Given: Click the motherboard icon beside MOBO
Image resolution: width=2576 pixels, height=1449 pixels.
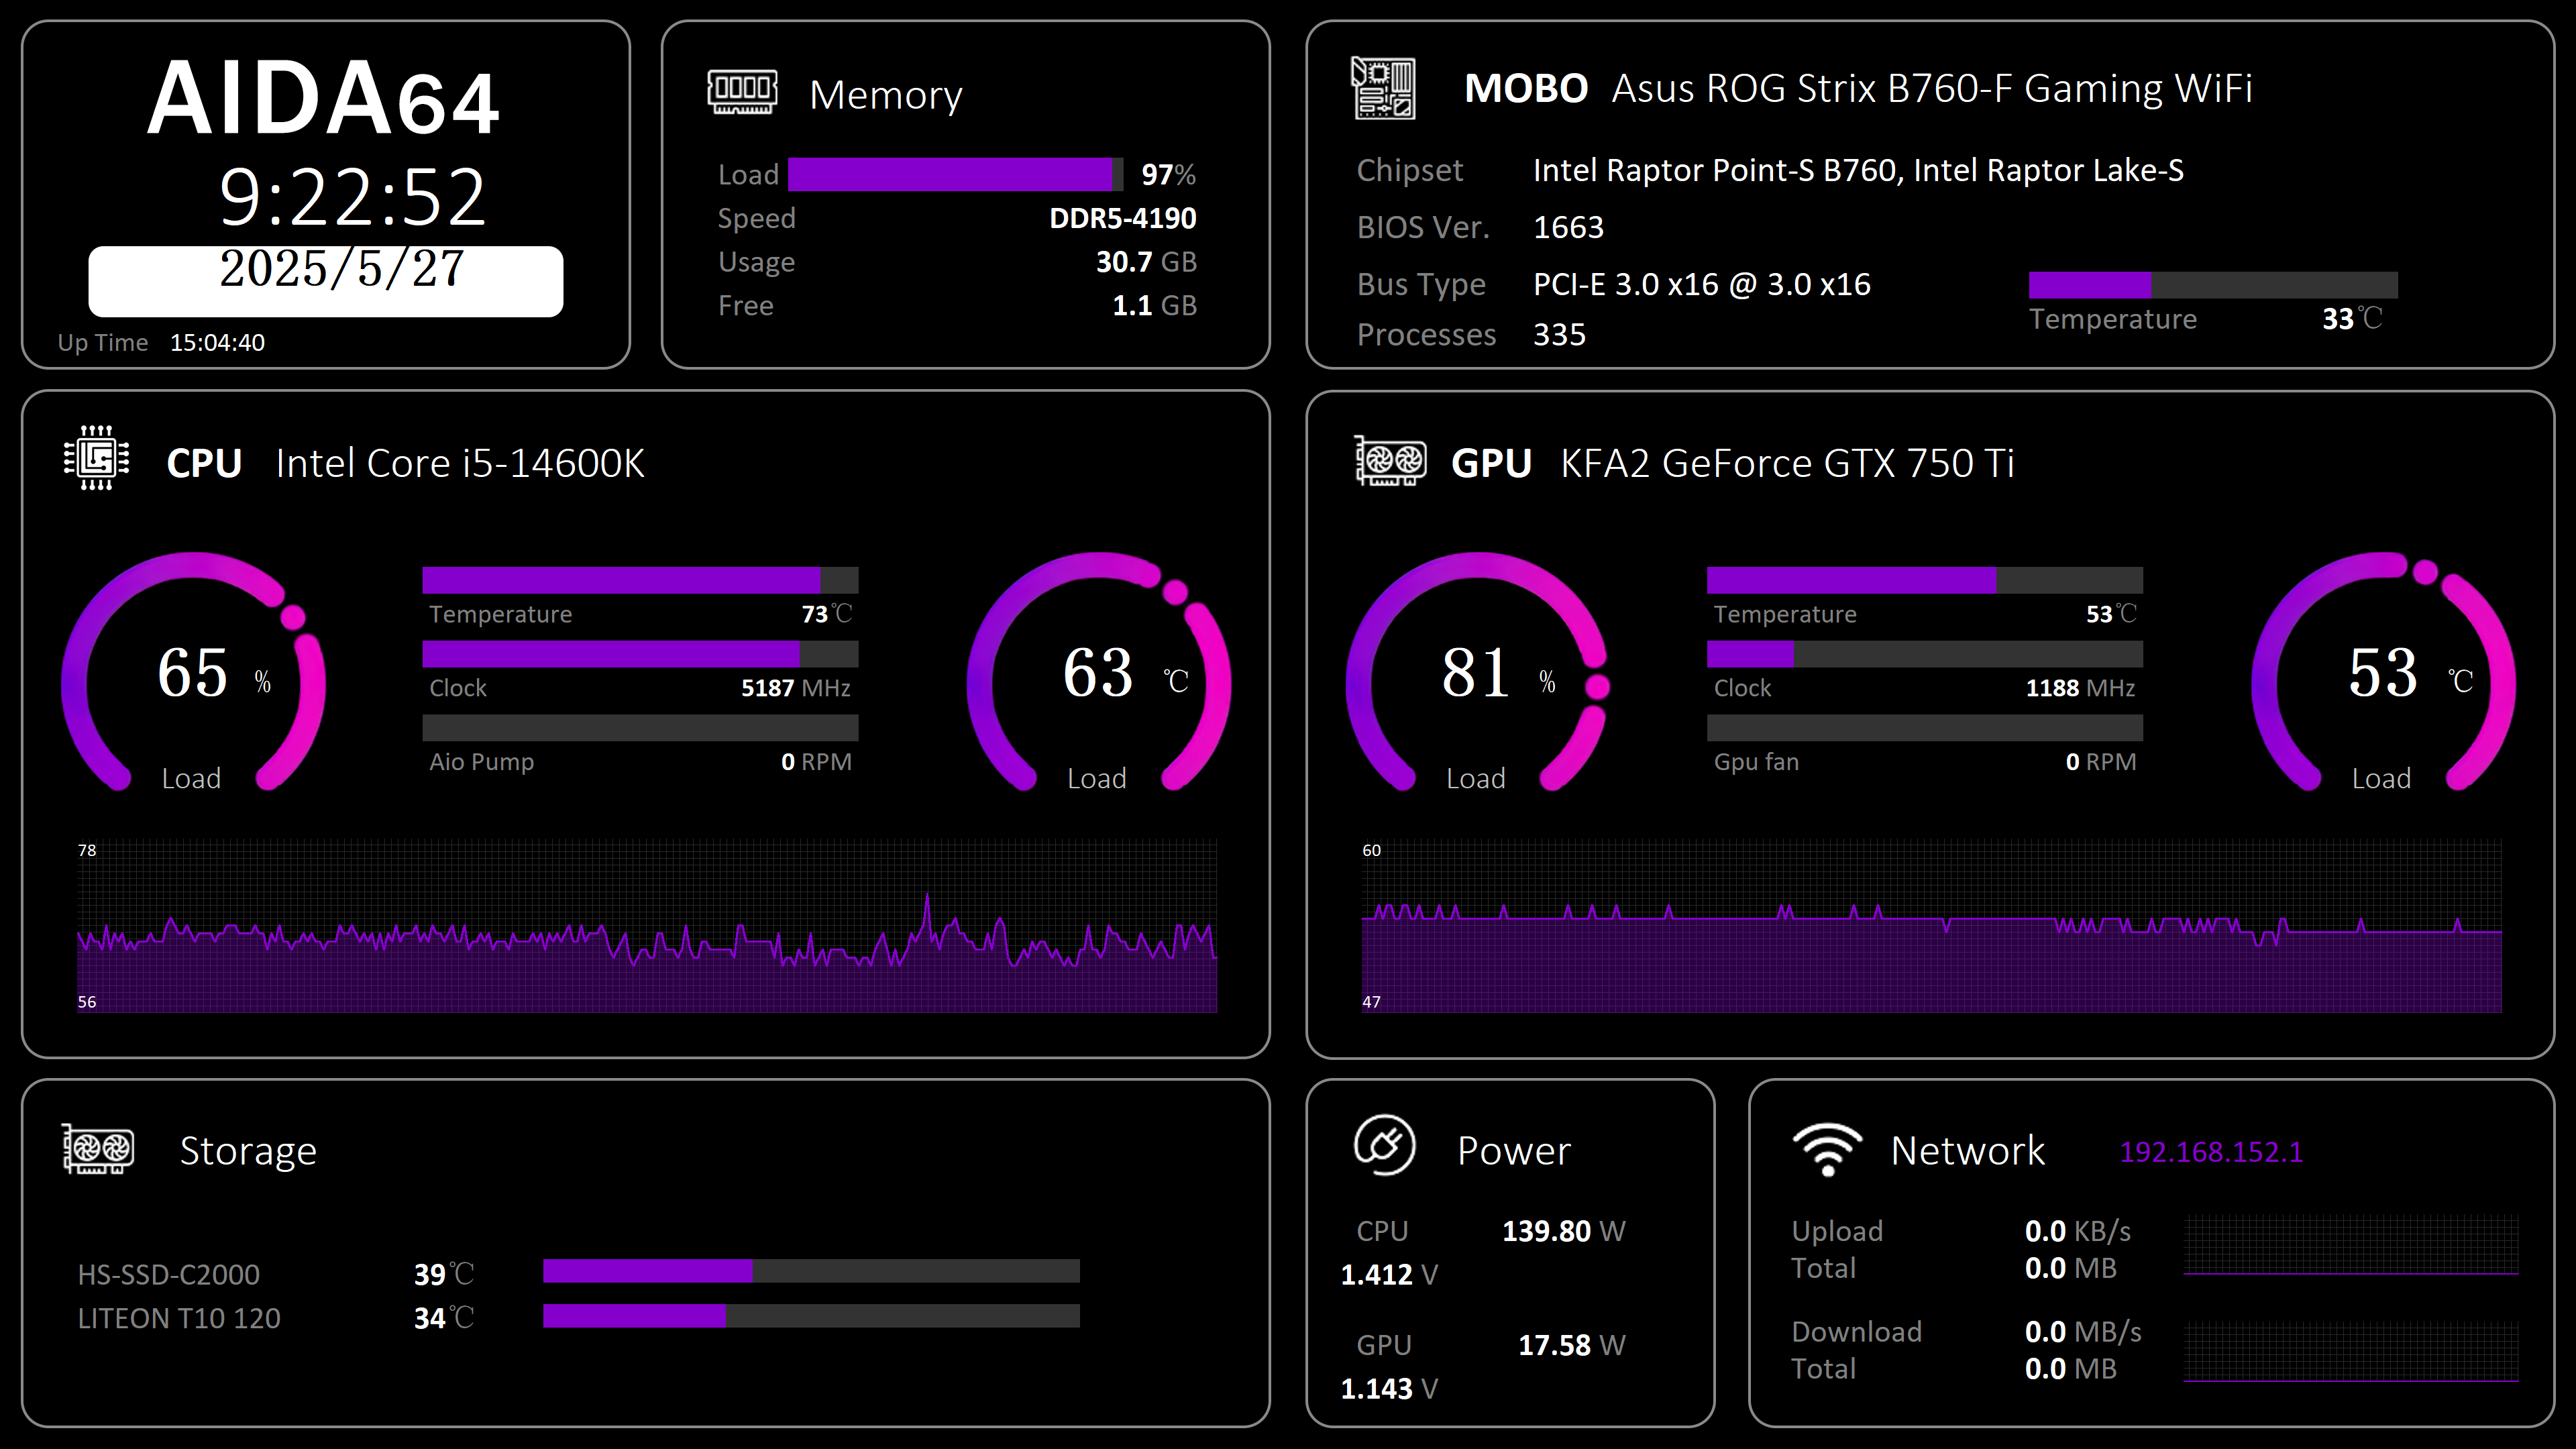Looking at the screenshot, I should pos(1384,88).
